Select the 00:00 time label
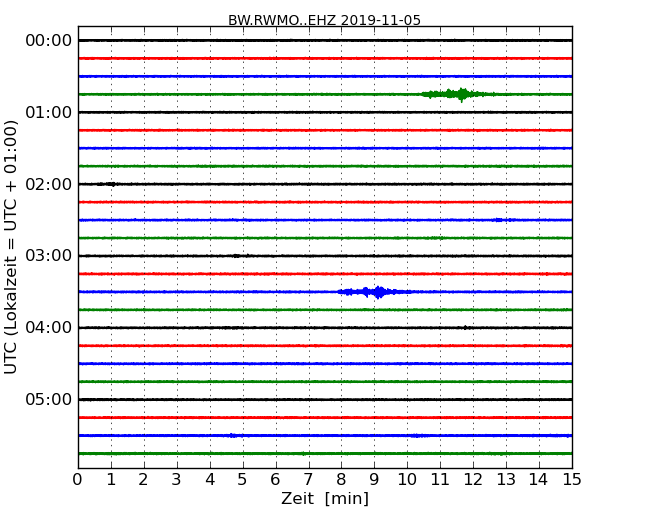Image resolution: width=650 pixels, height=520 pixels. (x=49, y=41)
